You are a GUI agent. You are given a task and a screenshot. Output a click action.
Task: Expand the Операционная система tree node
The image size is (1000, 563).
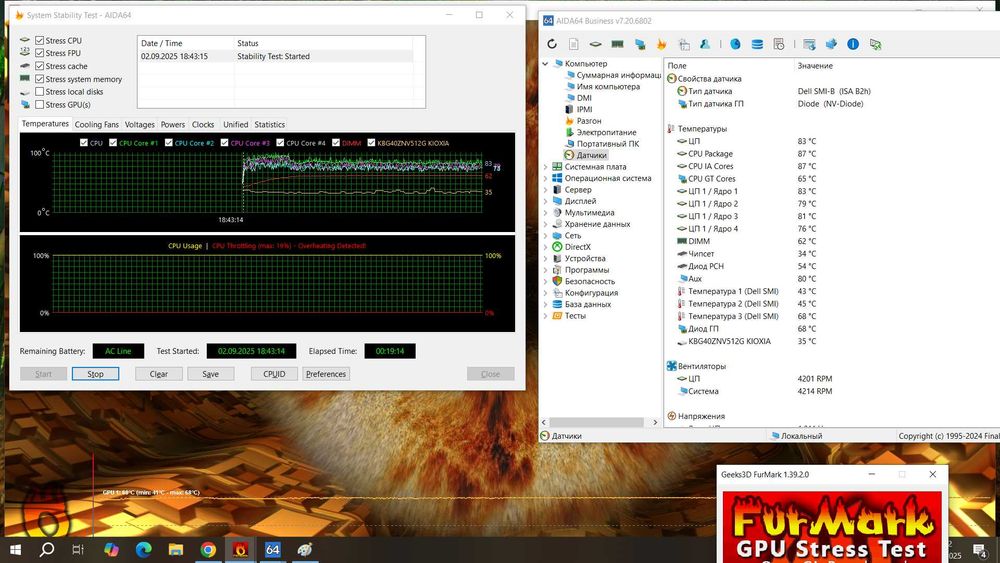(x=545, y=179)
